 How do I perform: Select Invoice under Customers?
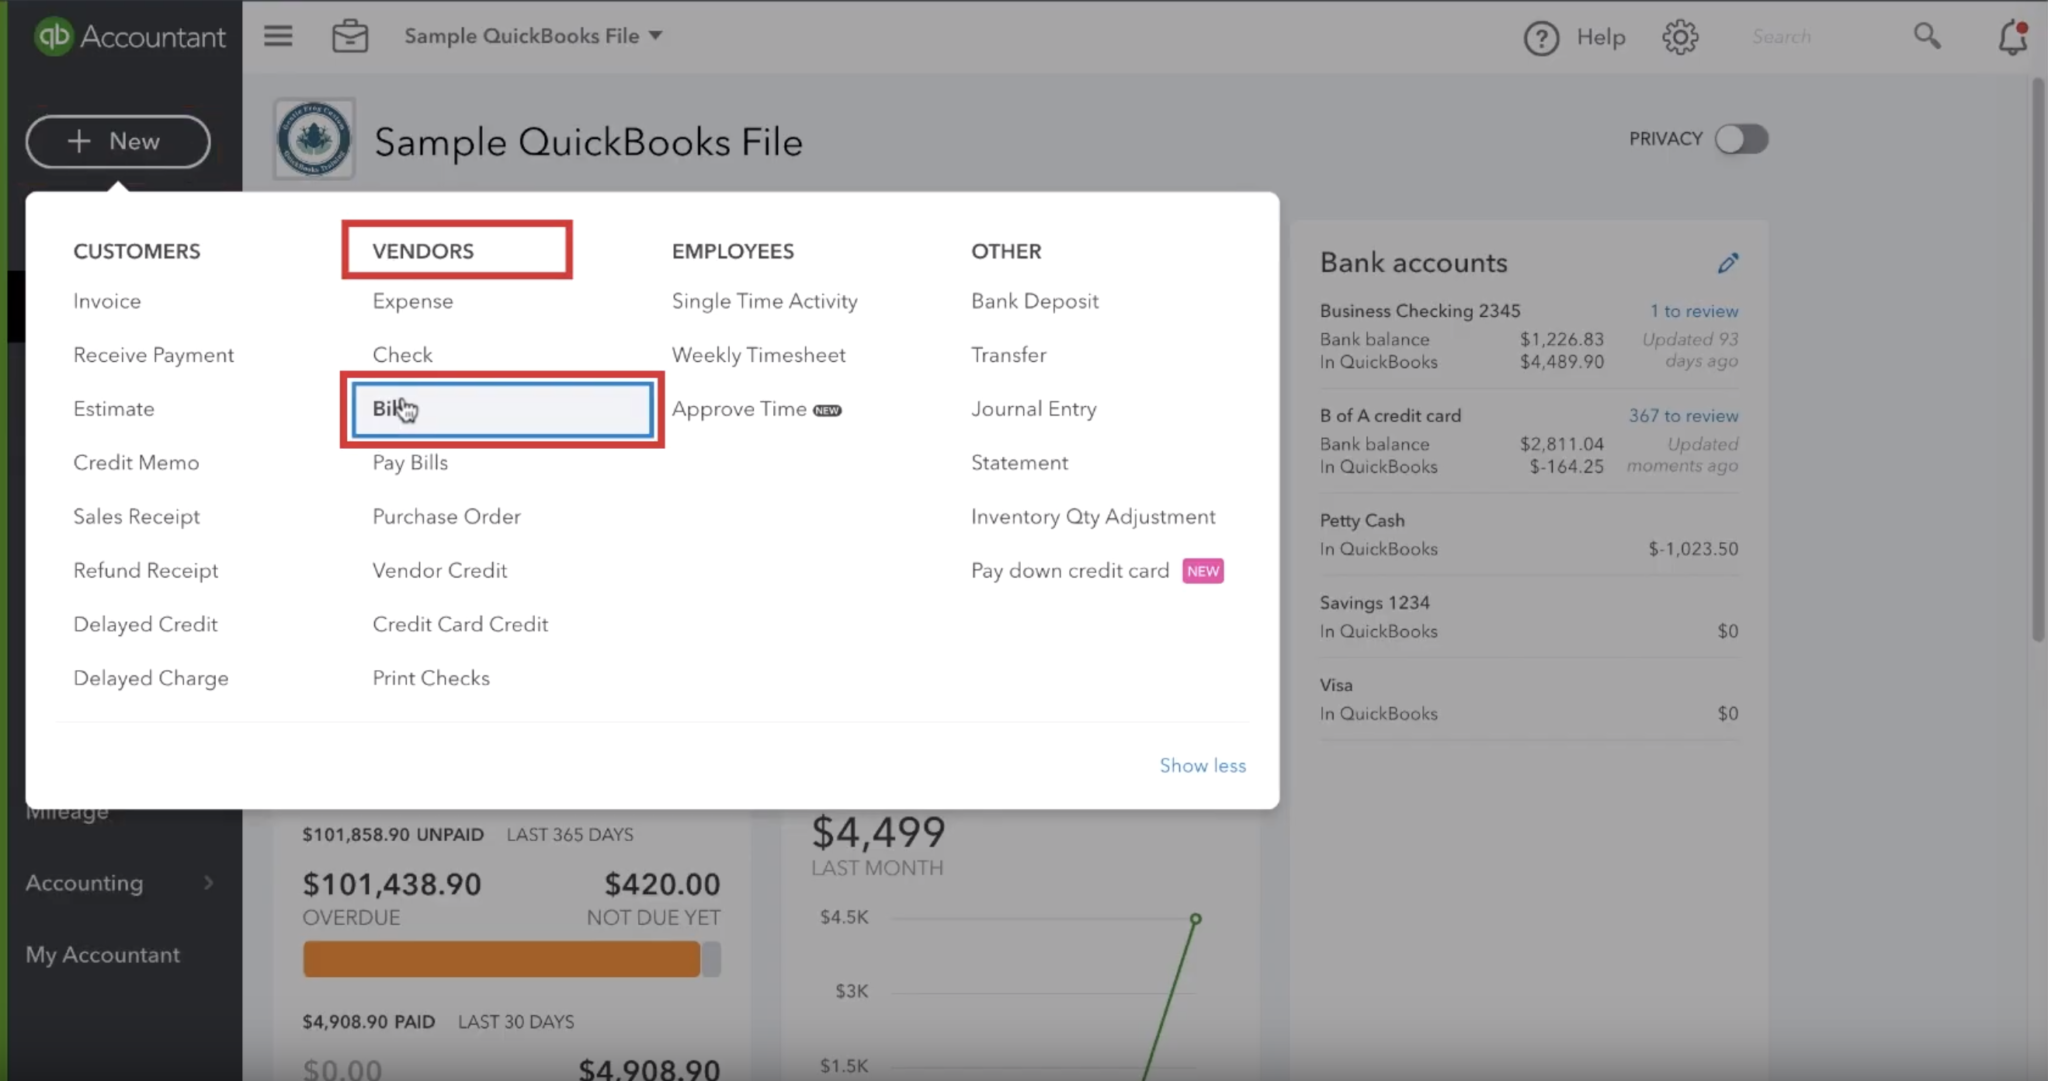(107, 301)
